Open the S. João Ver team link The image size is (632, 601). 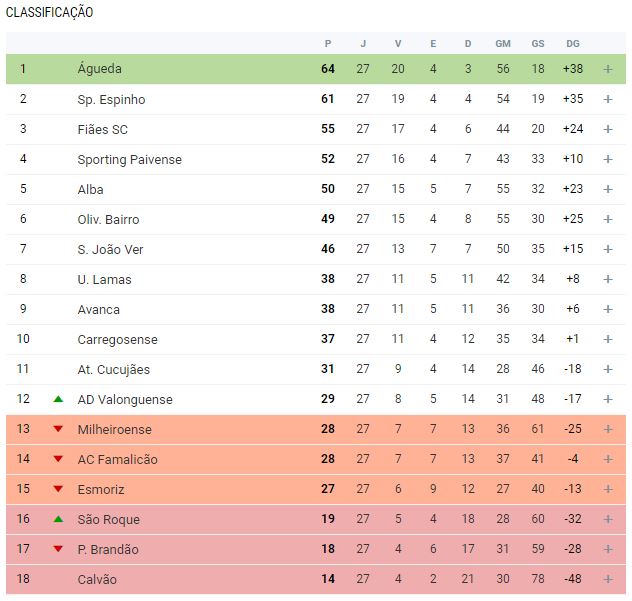click(x=110, y=250)
